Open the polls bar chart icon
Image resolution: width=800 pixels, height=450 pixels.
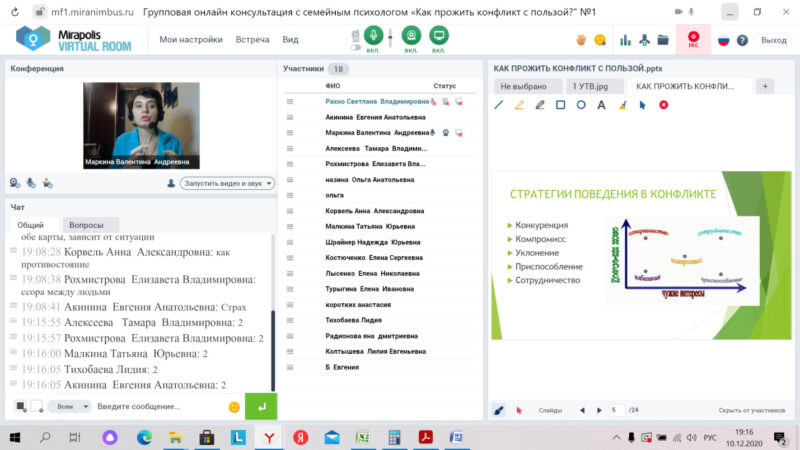tap(625, 40)
